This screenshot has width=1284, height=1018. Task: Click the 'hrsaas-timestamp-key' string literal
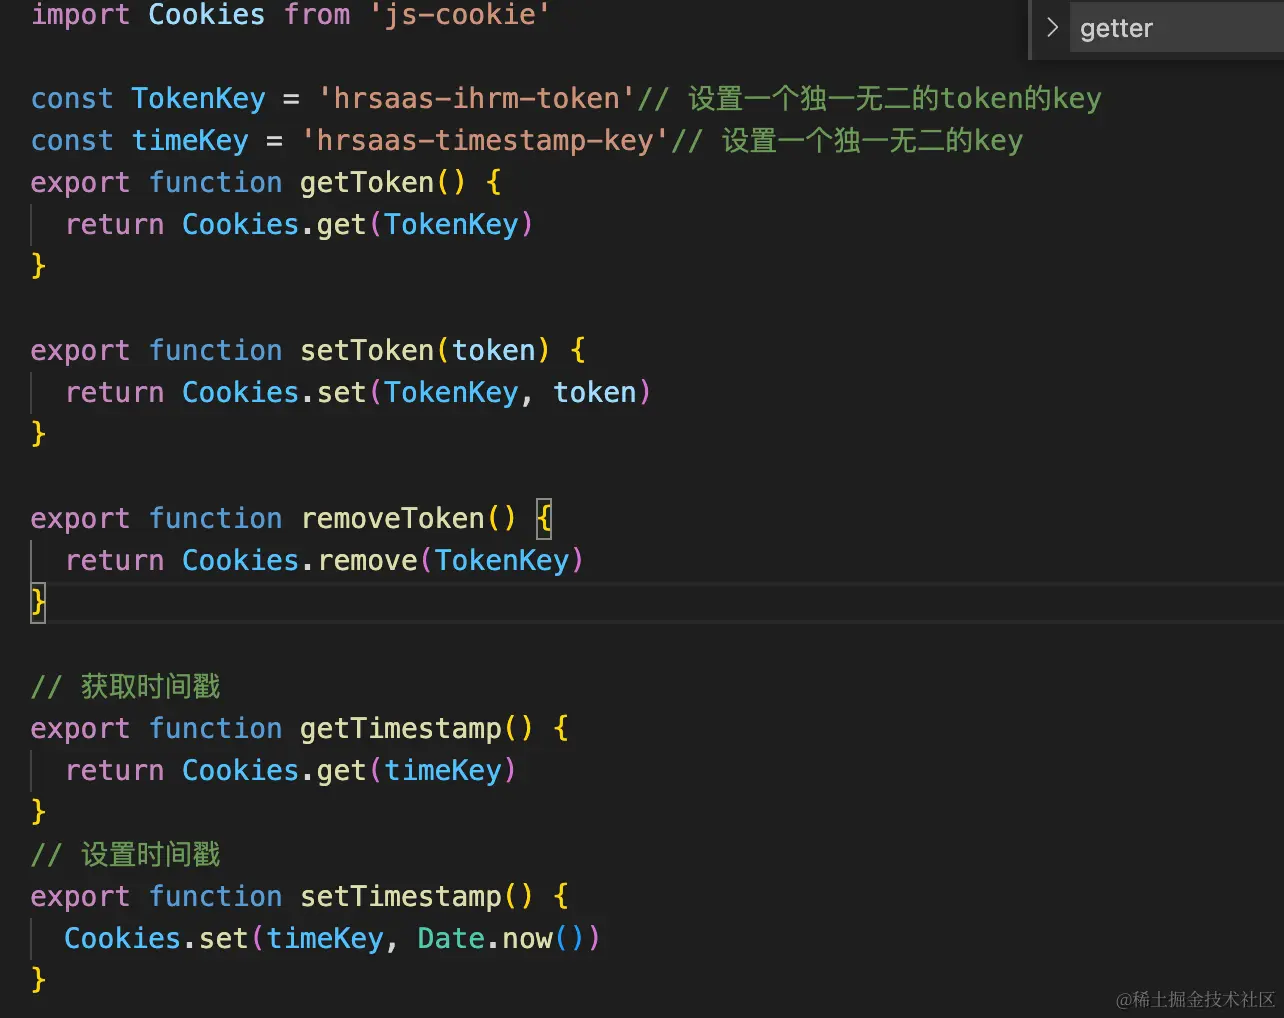click(x=485, y=140)
